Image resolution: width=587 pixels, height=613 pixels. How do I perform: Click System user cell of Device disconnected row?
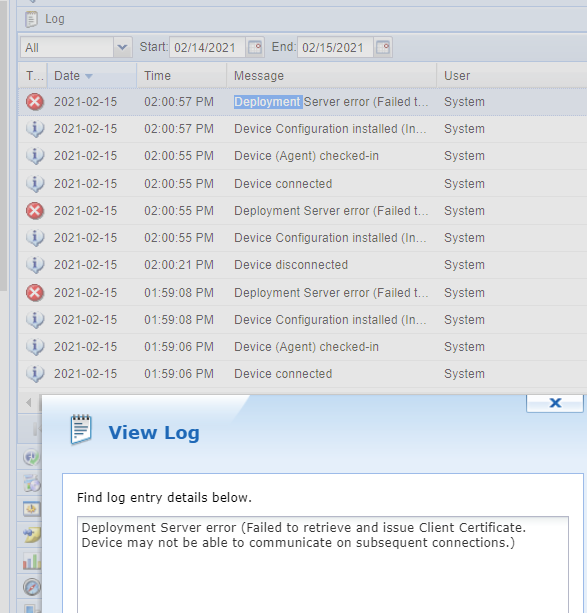click(464, 265)
